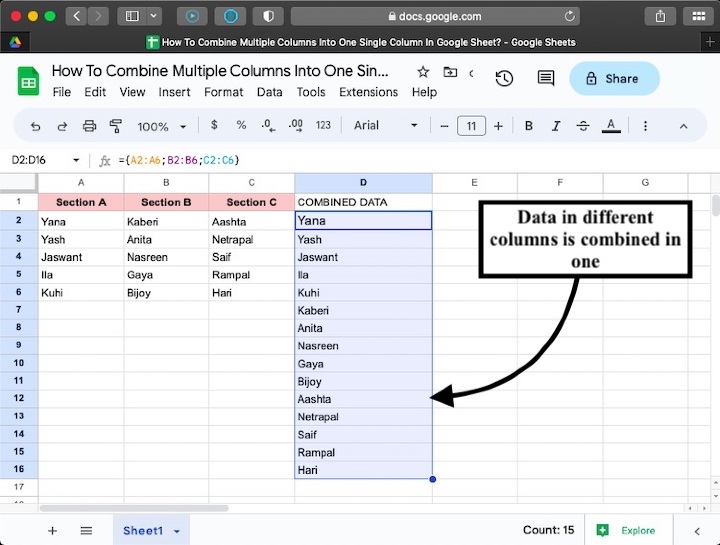Open the Extensions menu
This screenshot has height=545, width=720.
coord(368,92)
